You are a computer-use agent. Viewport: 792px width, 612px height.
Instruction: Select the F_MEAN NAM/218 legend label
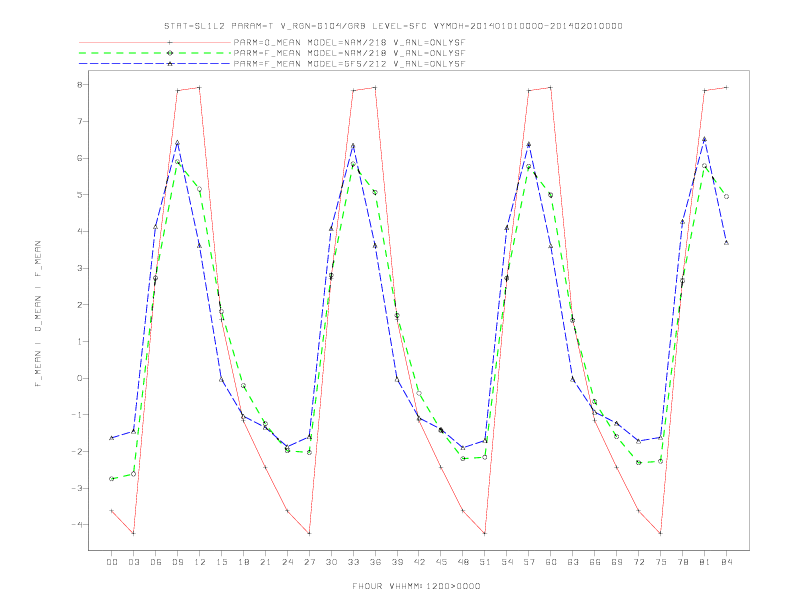coord(349,53)
